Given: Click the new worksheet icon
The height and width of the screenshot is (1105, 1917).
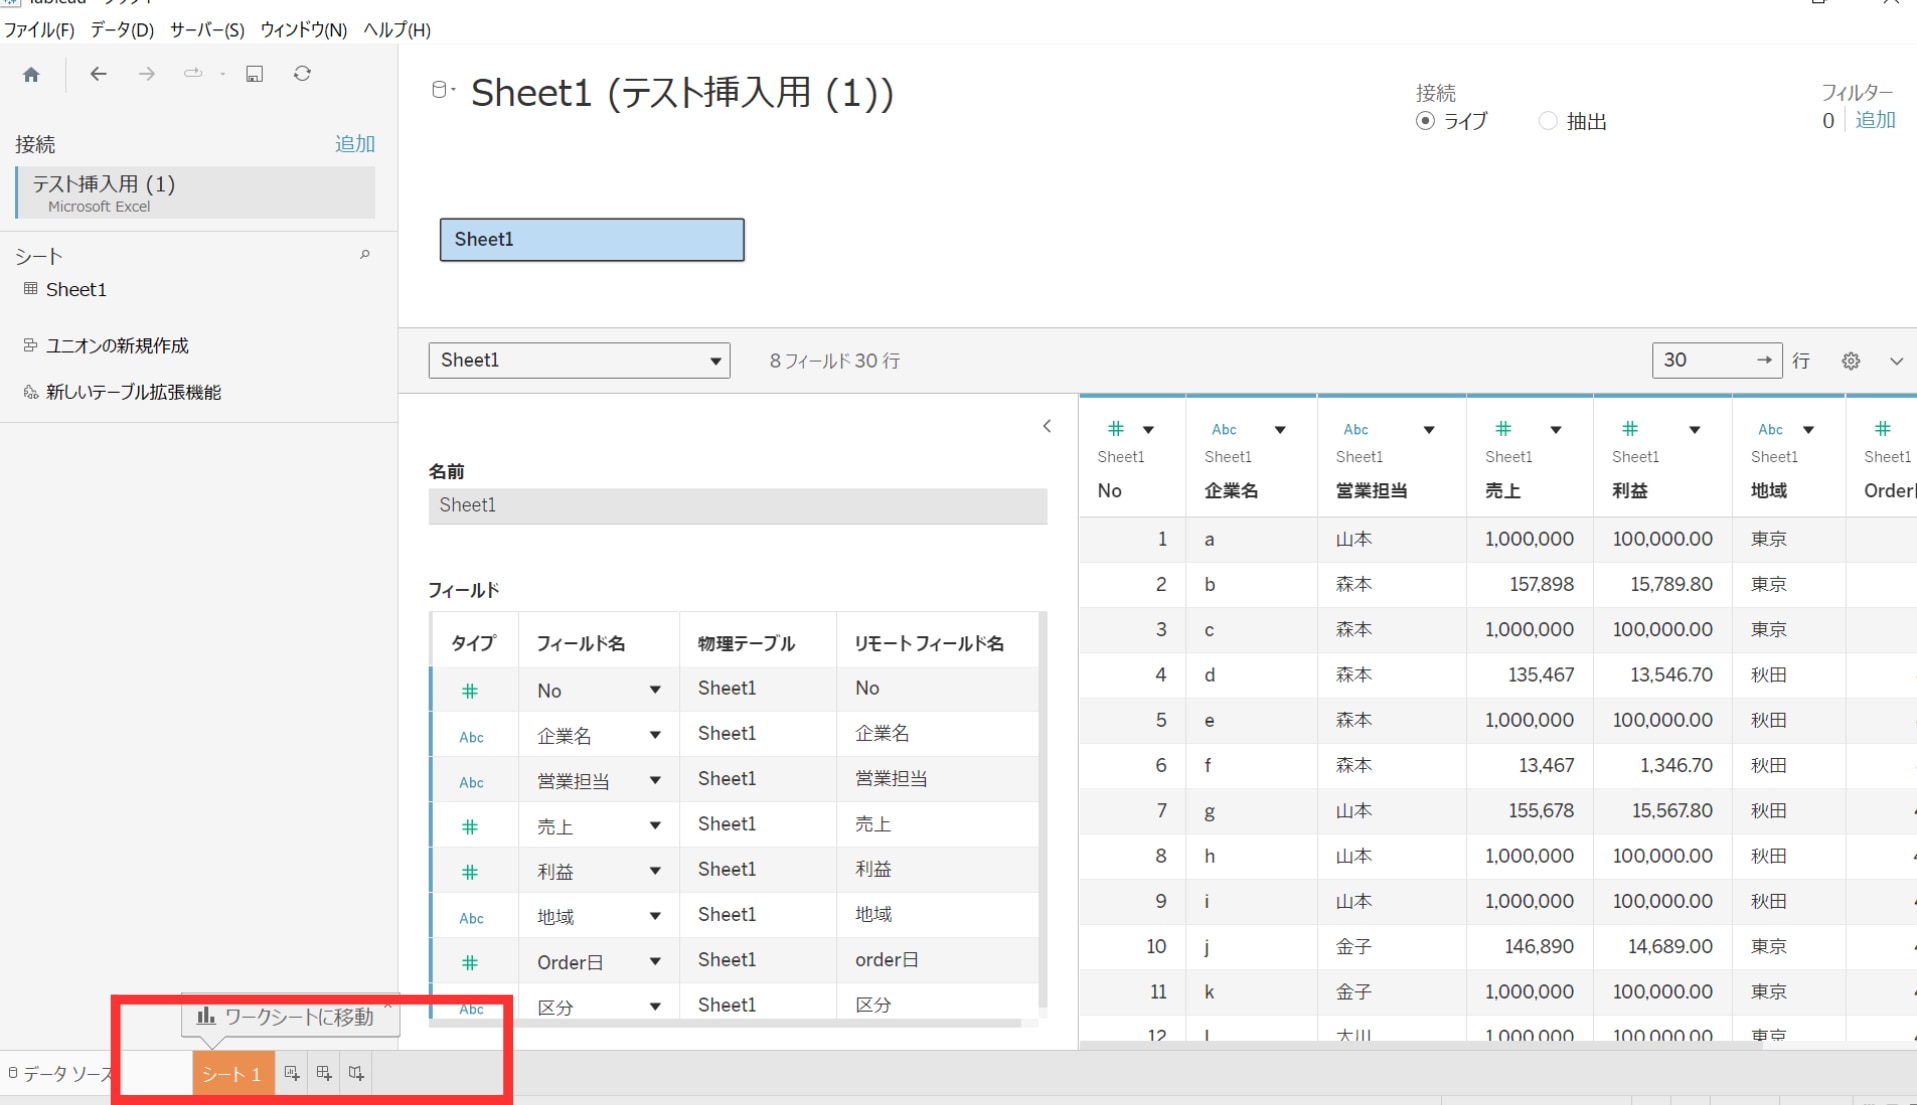Looking at the screenshot, I should [x=291, y=1073].
